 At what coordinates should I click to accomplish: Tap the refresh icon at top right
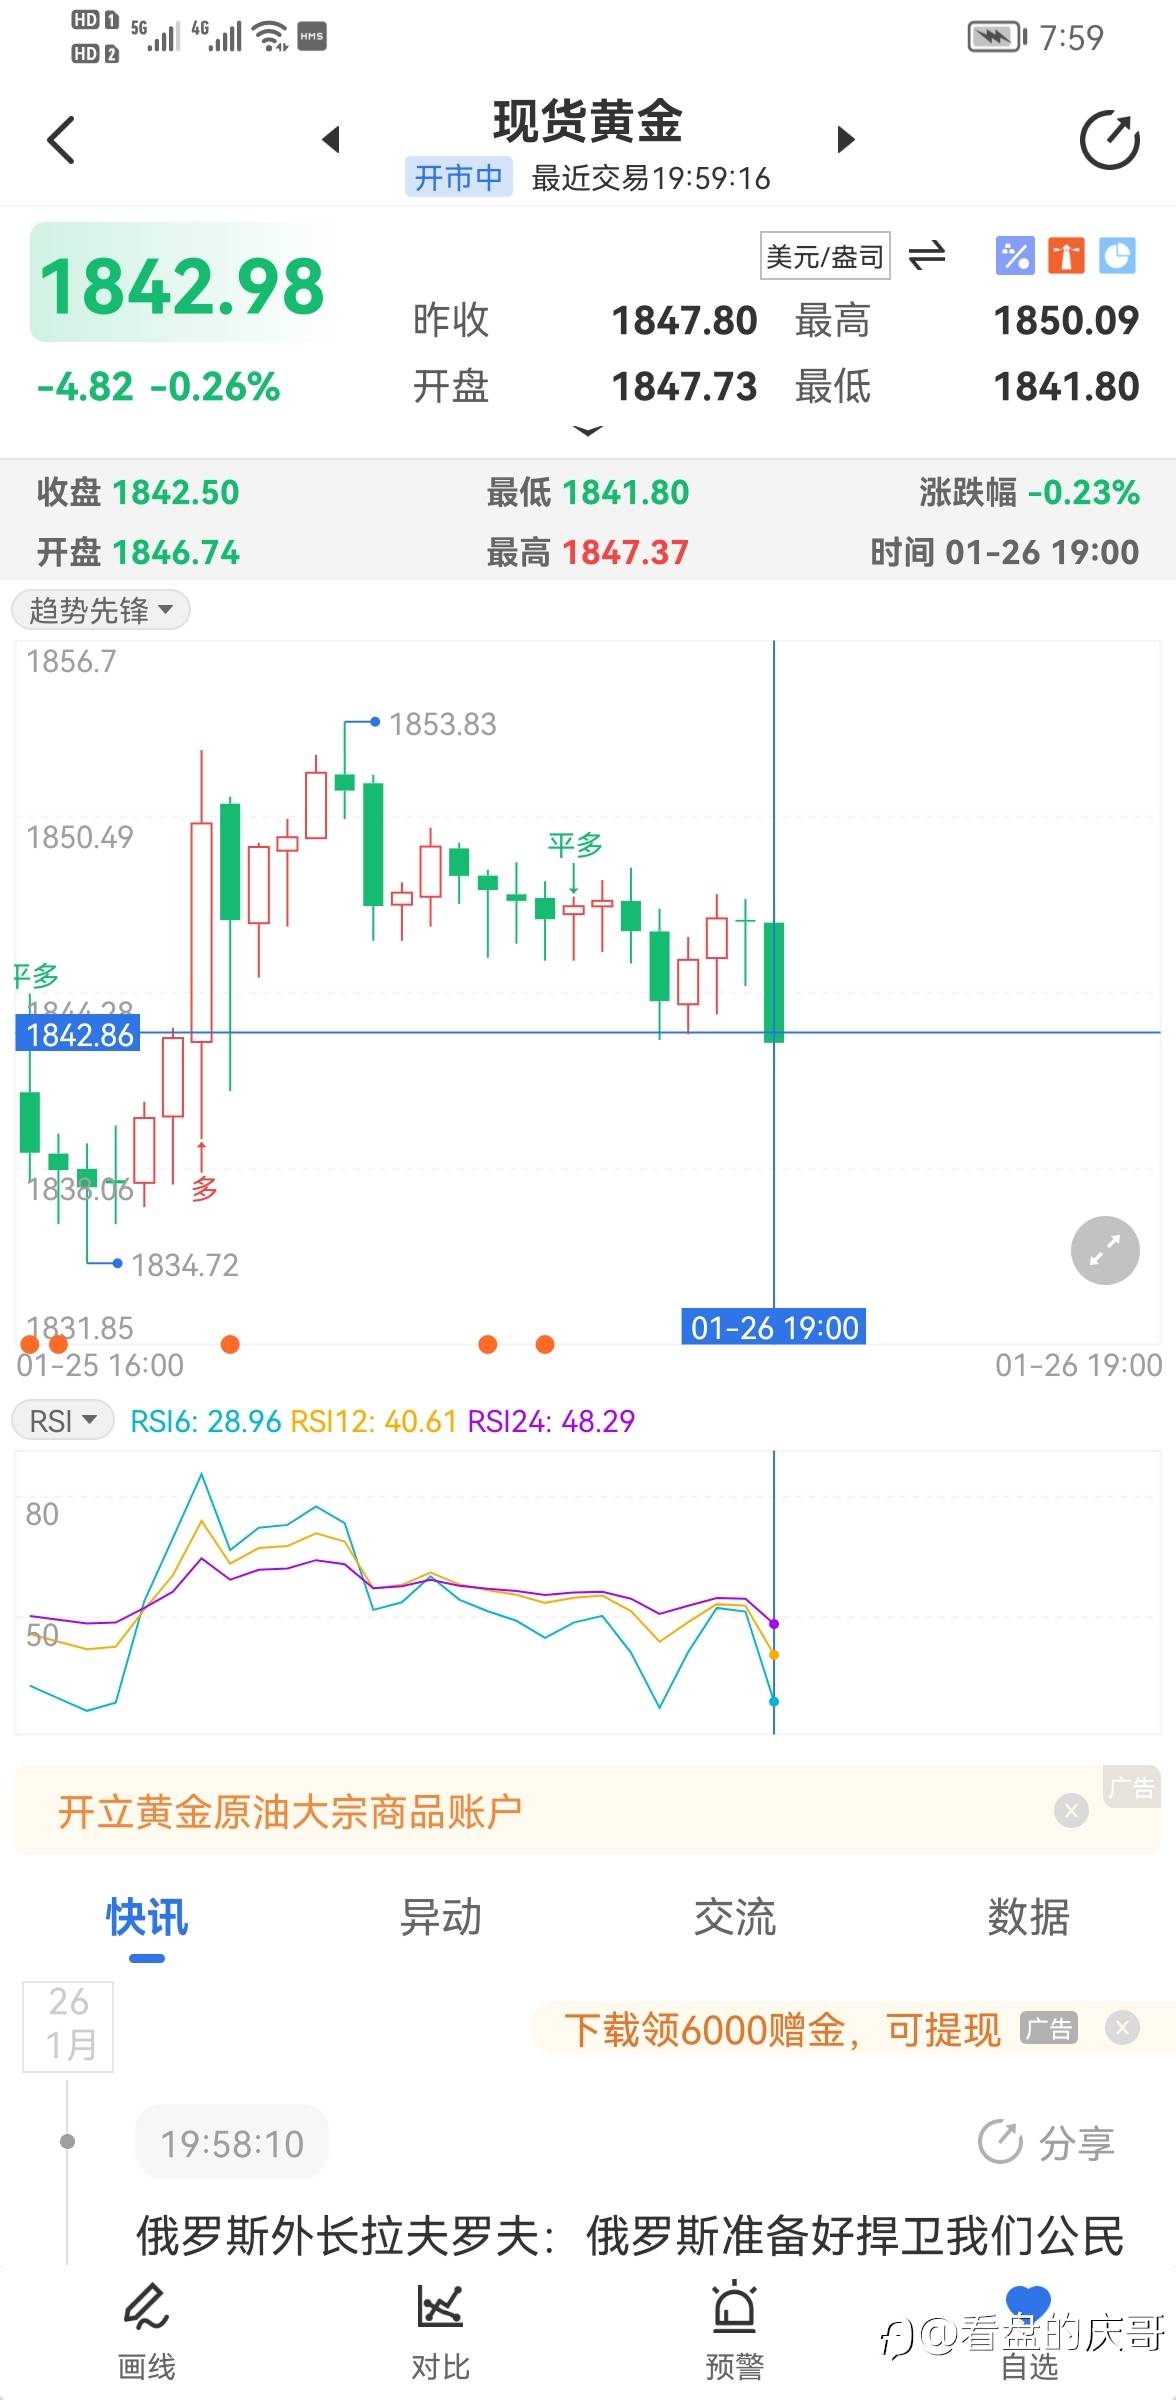tap(1109, 140)
